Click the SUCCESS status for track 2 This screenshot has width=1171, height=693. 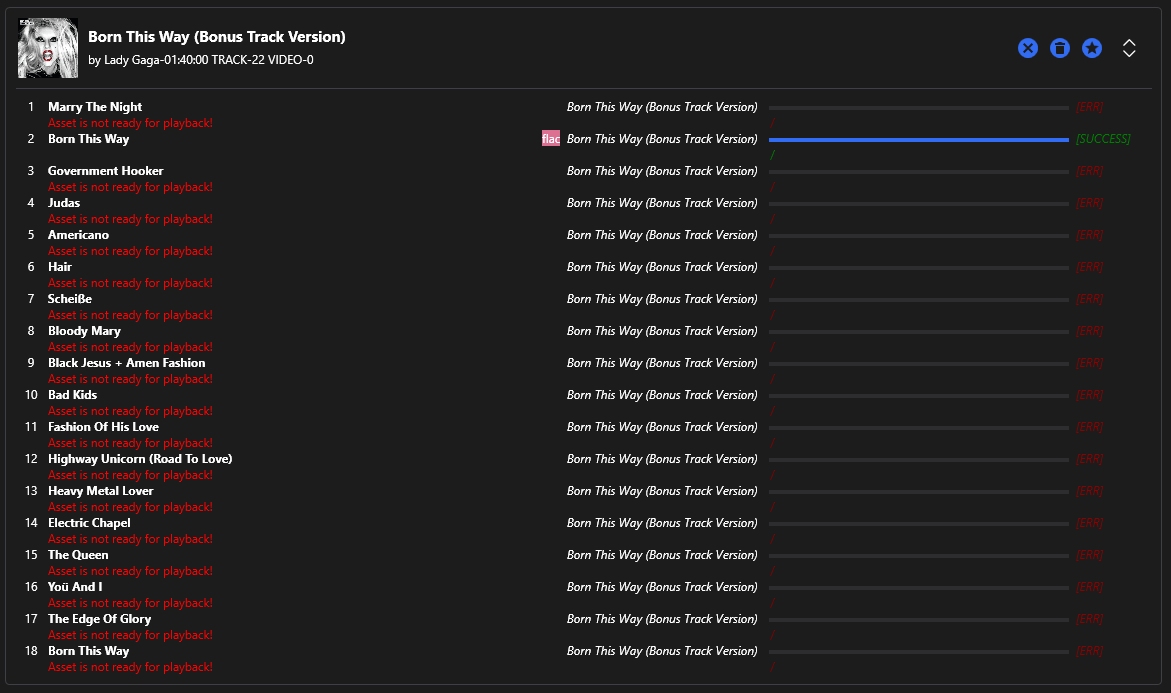(x=1103, y=139)
